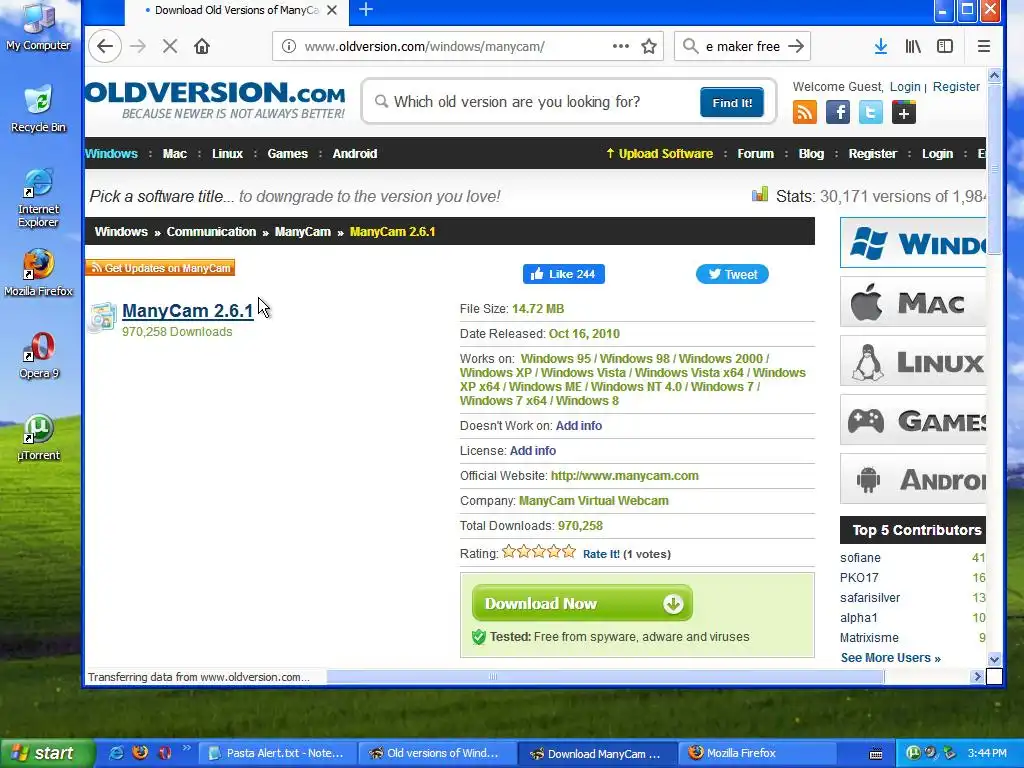Go back to the previous page
Screen dimensions: 1024x768
coord(105,46)
